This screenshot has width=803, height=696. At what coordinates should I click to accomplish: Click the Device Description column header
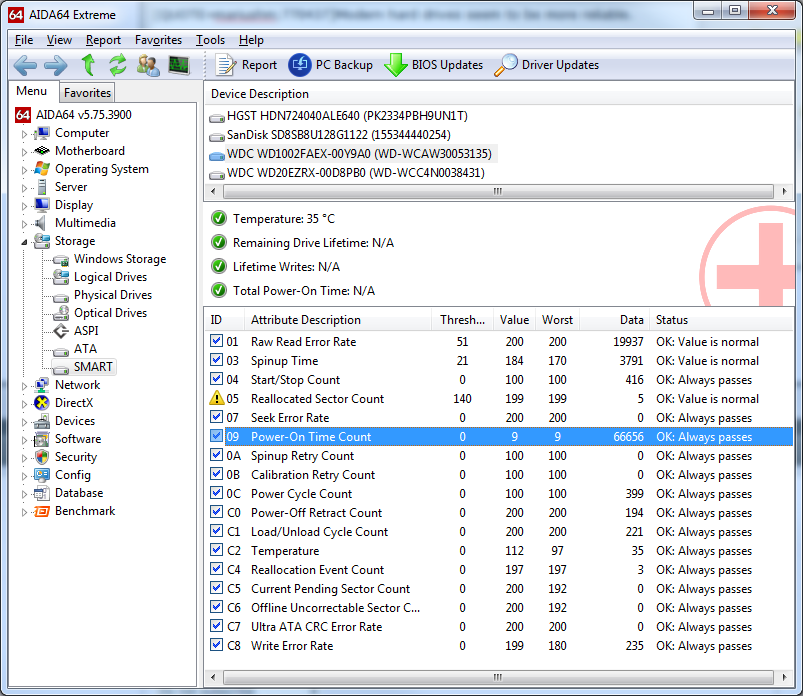tap(499, 94)
